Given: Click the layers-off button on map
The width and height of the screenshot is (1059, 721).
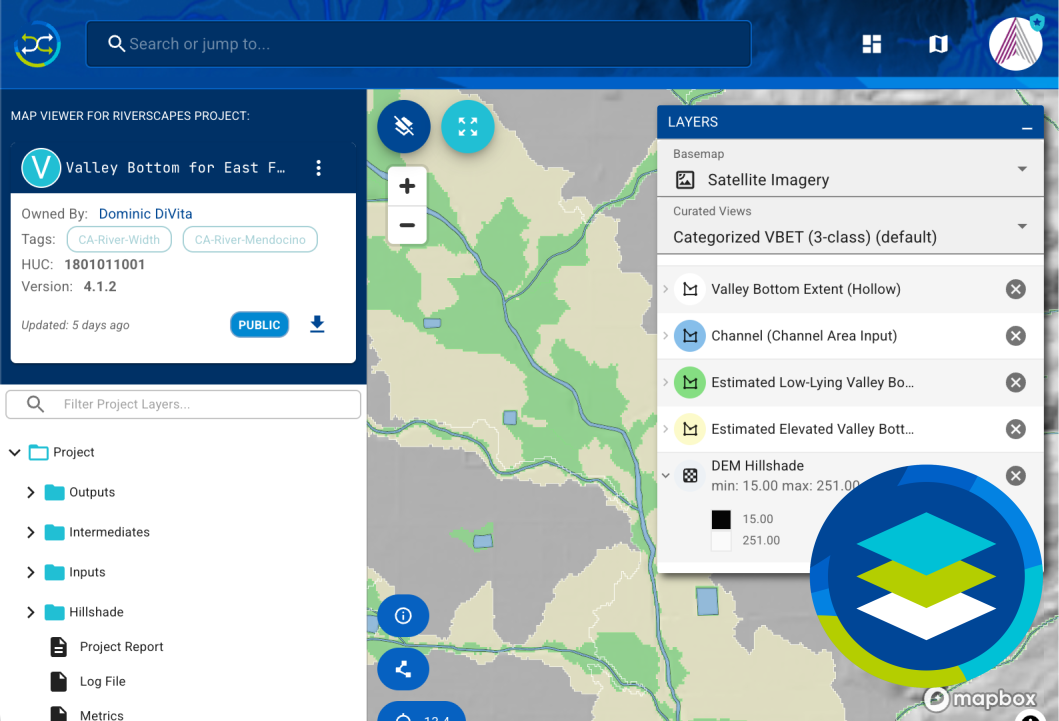Looking at the screenshot, I should [x=404, y=127].
